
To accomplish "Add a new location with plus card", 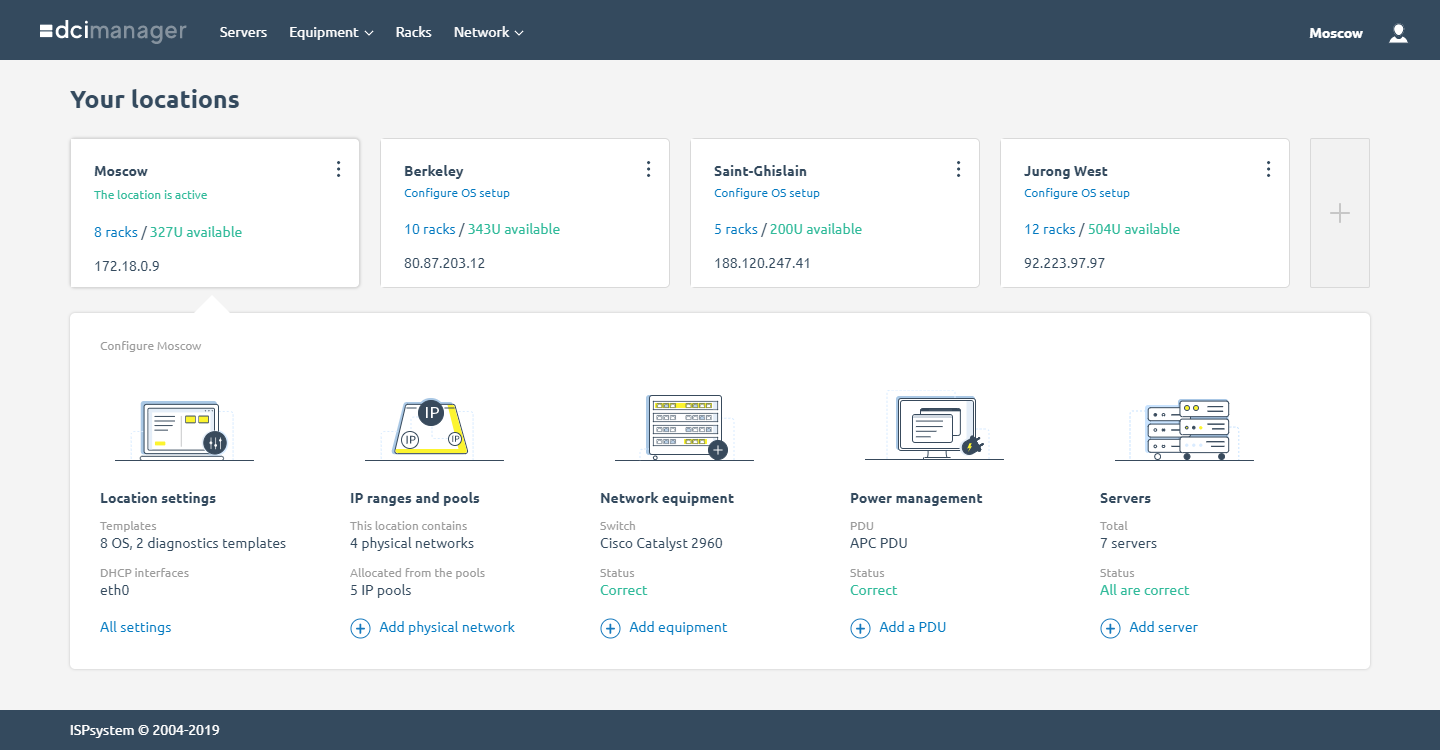I will coord(1340,213).
